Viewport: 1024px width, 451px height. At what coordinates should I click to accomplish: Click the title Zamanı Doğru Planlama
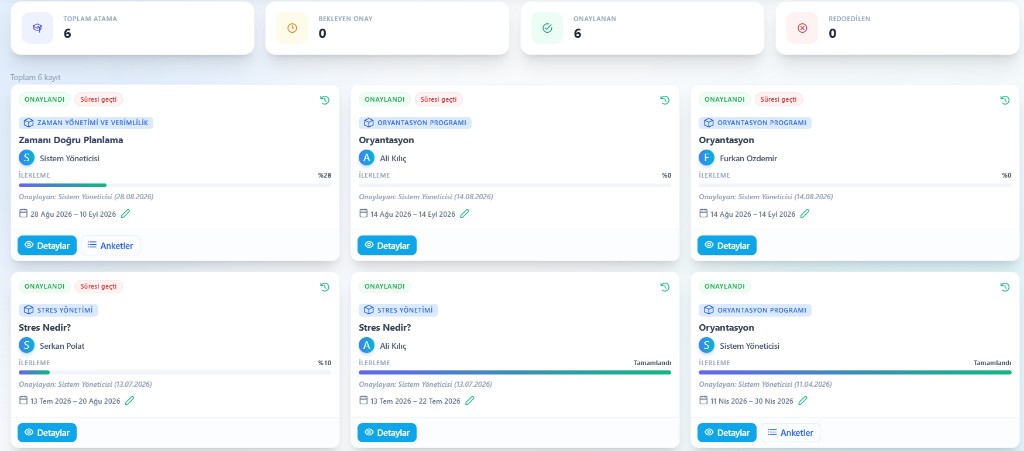click(71, 140)
